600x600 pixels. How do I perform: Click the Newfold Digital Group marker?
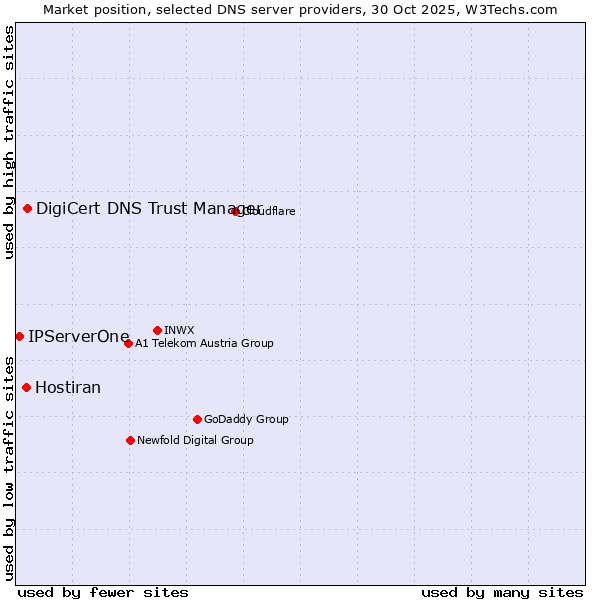(130, 440)
